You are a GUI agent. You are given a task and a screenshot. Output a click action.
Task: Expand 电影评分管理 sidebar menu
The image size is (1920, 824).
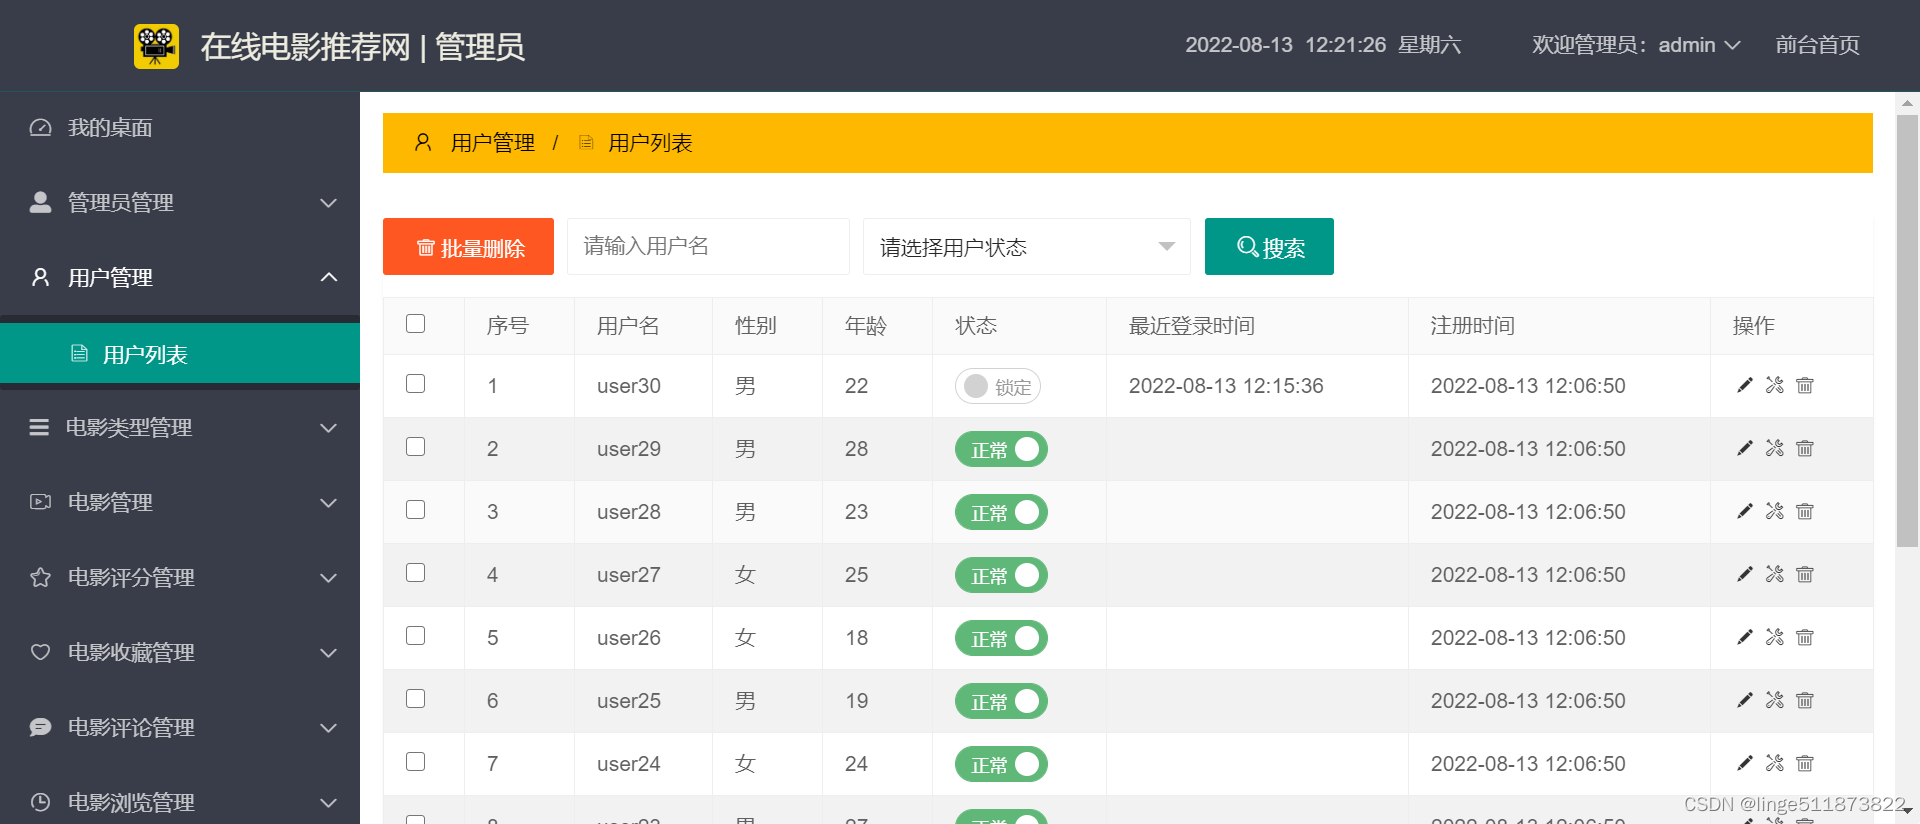tap(180, 578)
